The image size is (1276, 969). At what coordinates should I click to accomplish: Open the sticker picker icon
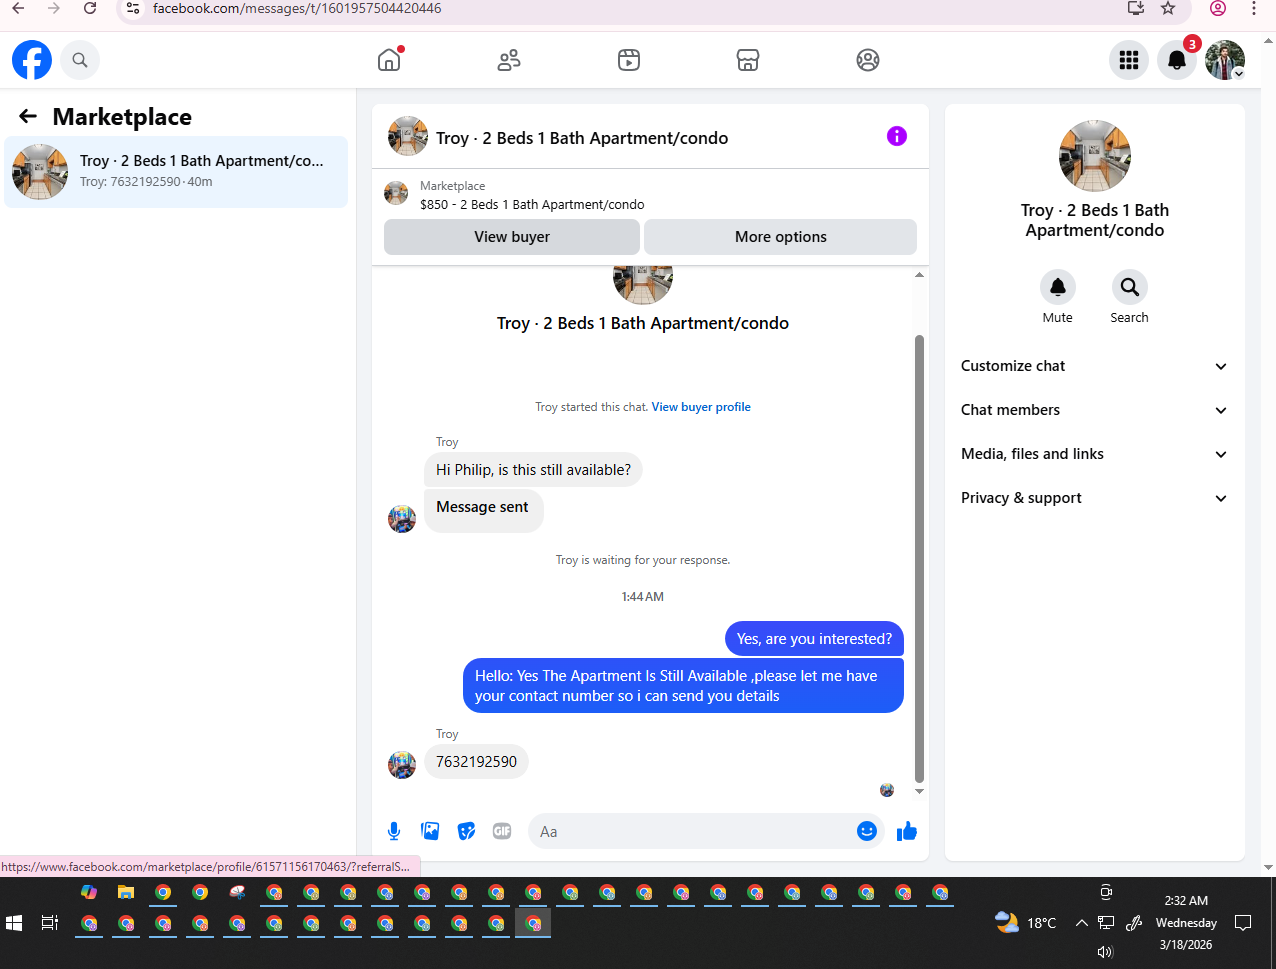[x=466, y=831]
